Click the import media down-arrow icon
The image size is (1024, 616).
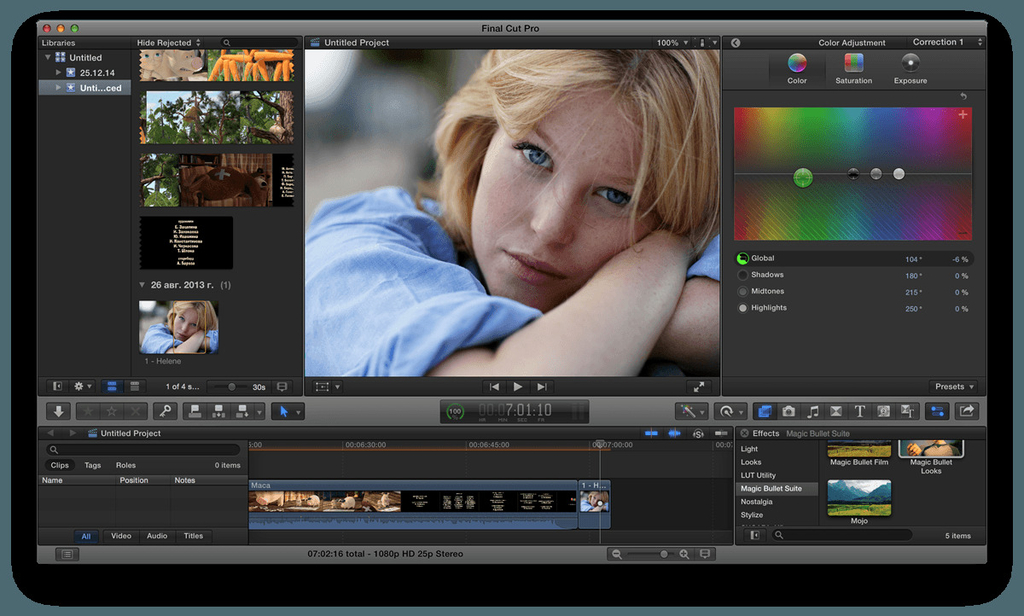pyautogui.click(x=58, y=411)
